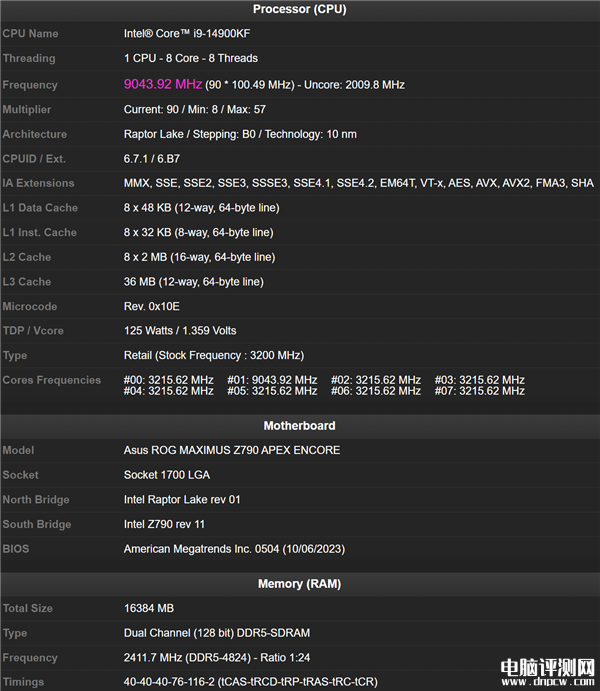600x691 pixels.
Task: Click the Socket 1700 LGA value
Action: [167, 475]
